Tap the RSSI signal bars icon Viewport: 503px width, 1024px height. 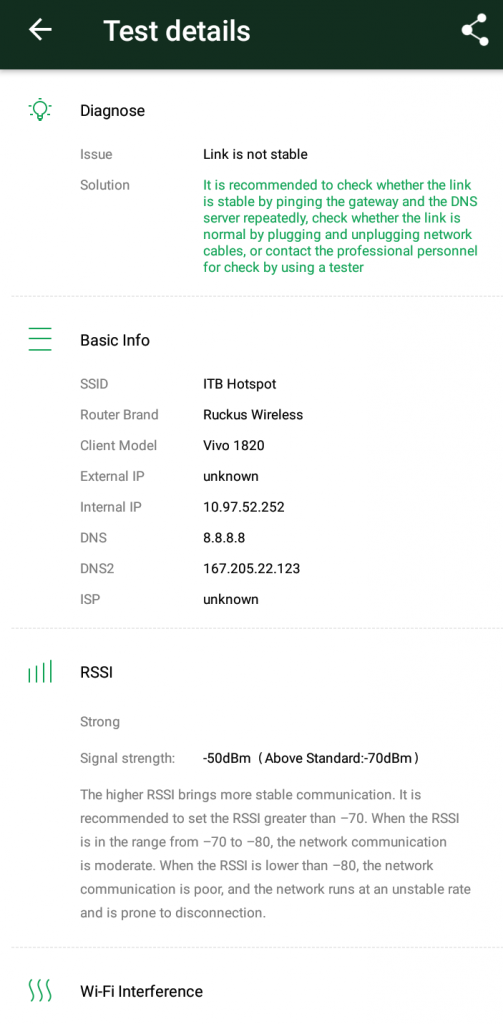pyautogui.click(x=40, y=672)
